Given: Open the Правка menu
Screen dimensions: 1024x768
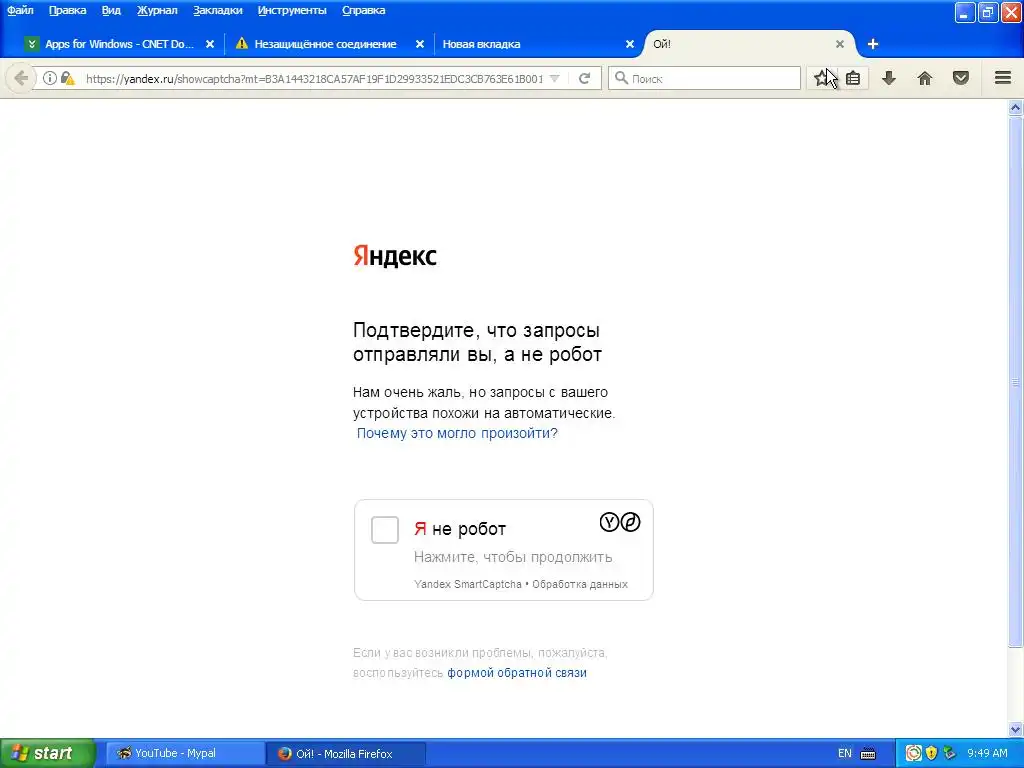Looking at the screenshot, I should pos(67,10).
